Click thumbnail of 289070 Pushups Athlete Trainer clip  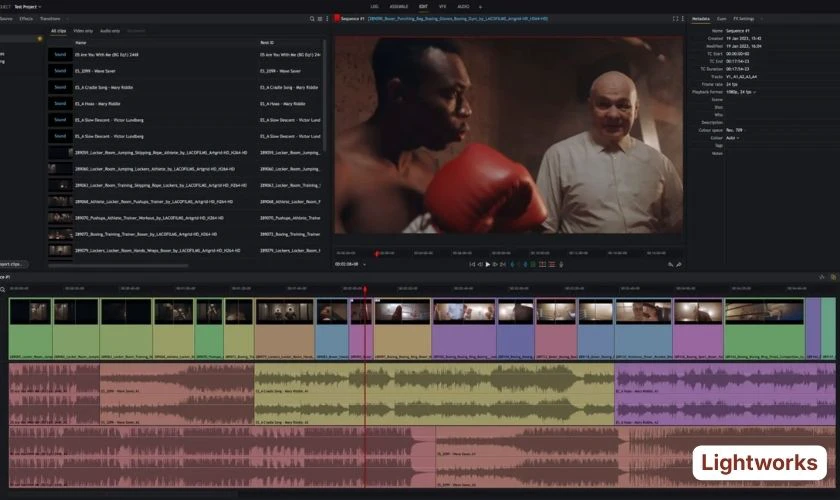coord(60,218)
